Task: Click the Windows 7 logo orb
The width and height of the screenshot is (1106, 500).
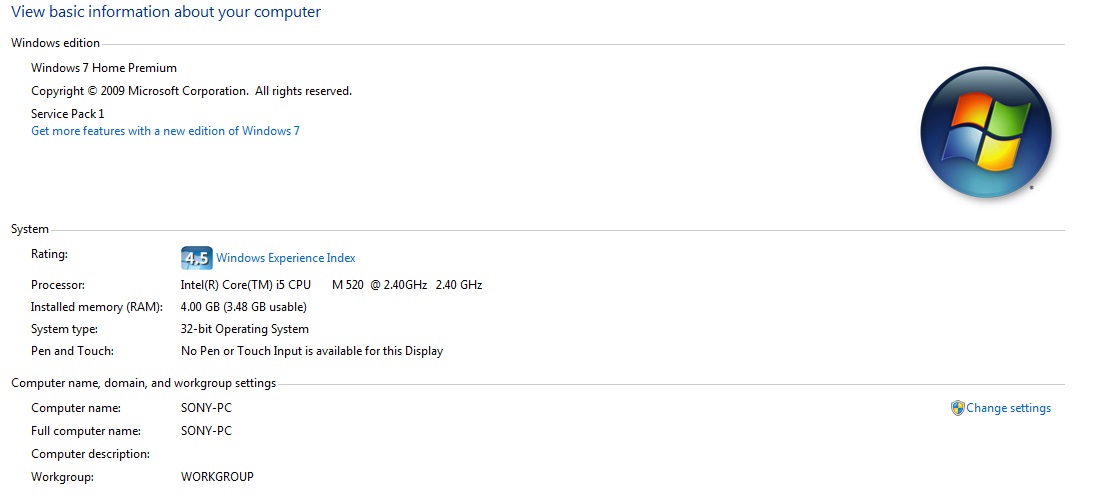Action: [985, 132]
